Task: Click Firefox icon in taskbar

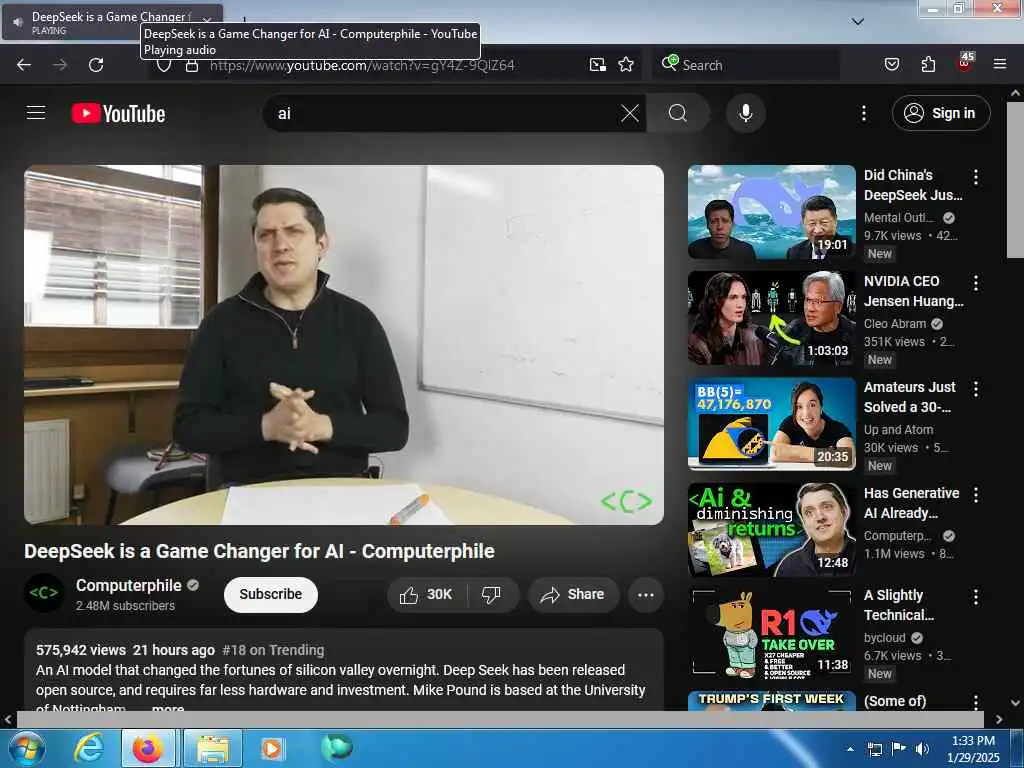Action: [x=148, y=748]
